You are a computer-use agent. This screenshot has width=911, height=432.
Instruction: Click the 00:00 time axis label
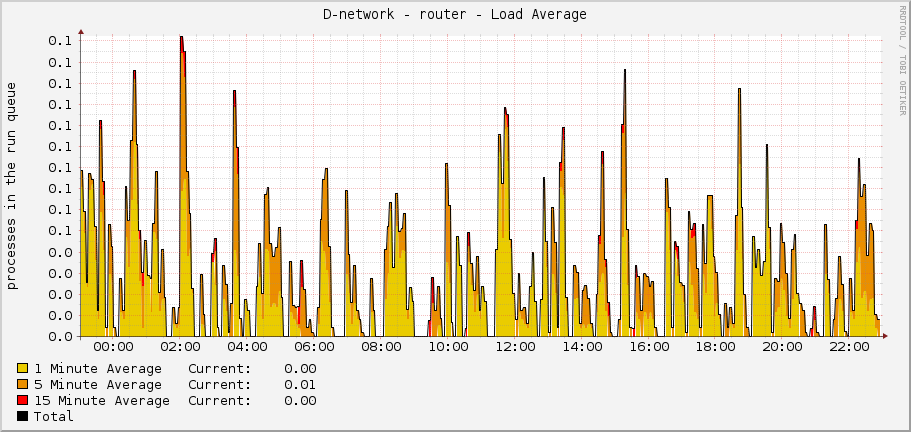(x=113, y=347)
